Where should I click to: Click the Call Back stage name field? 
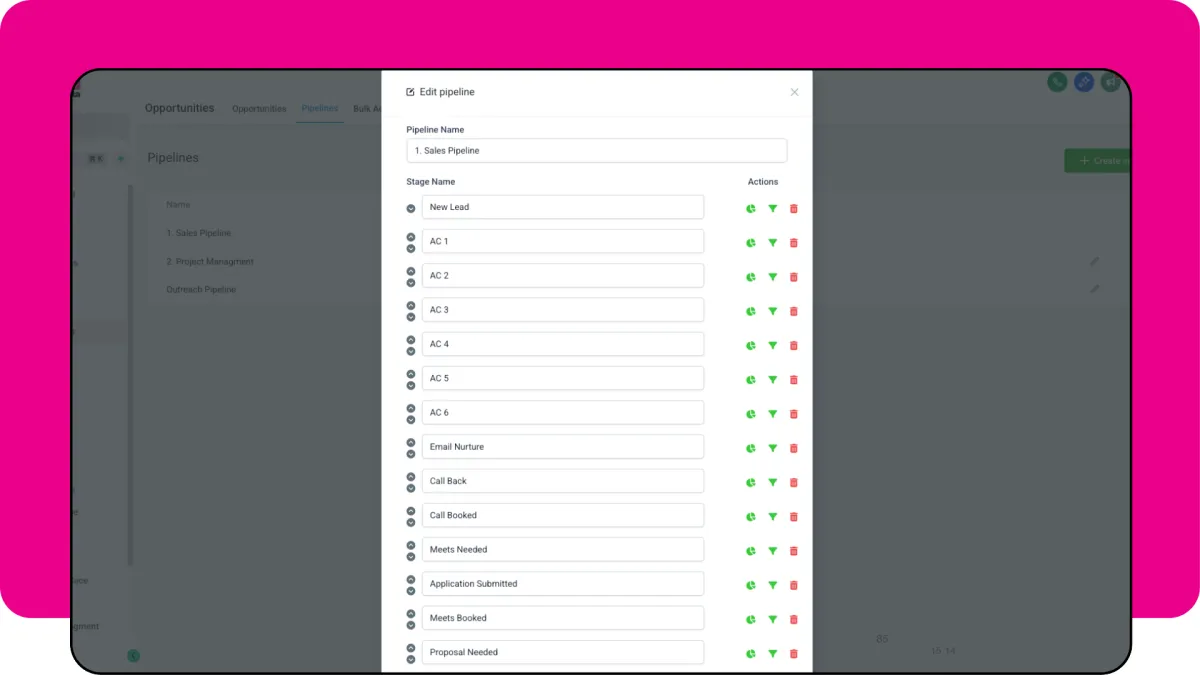563,481
